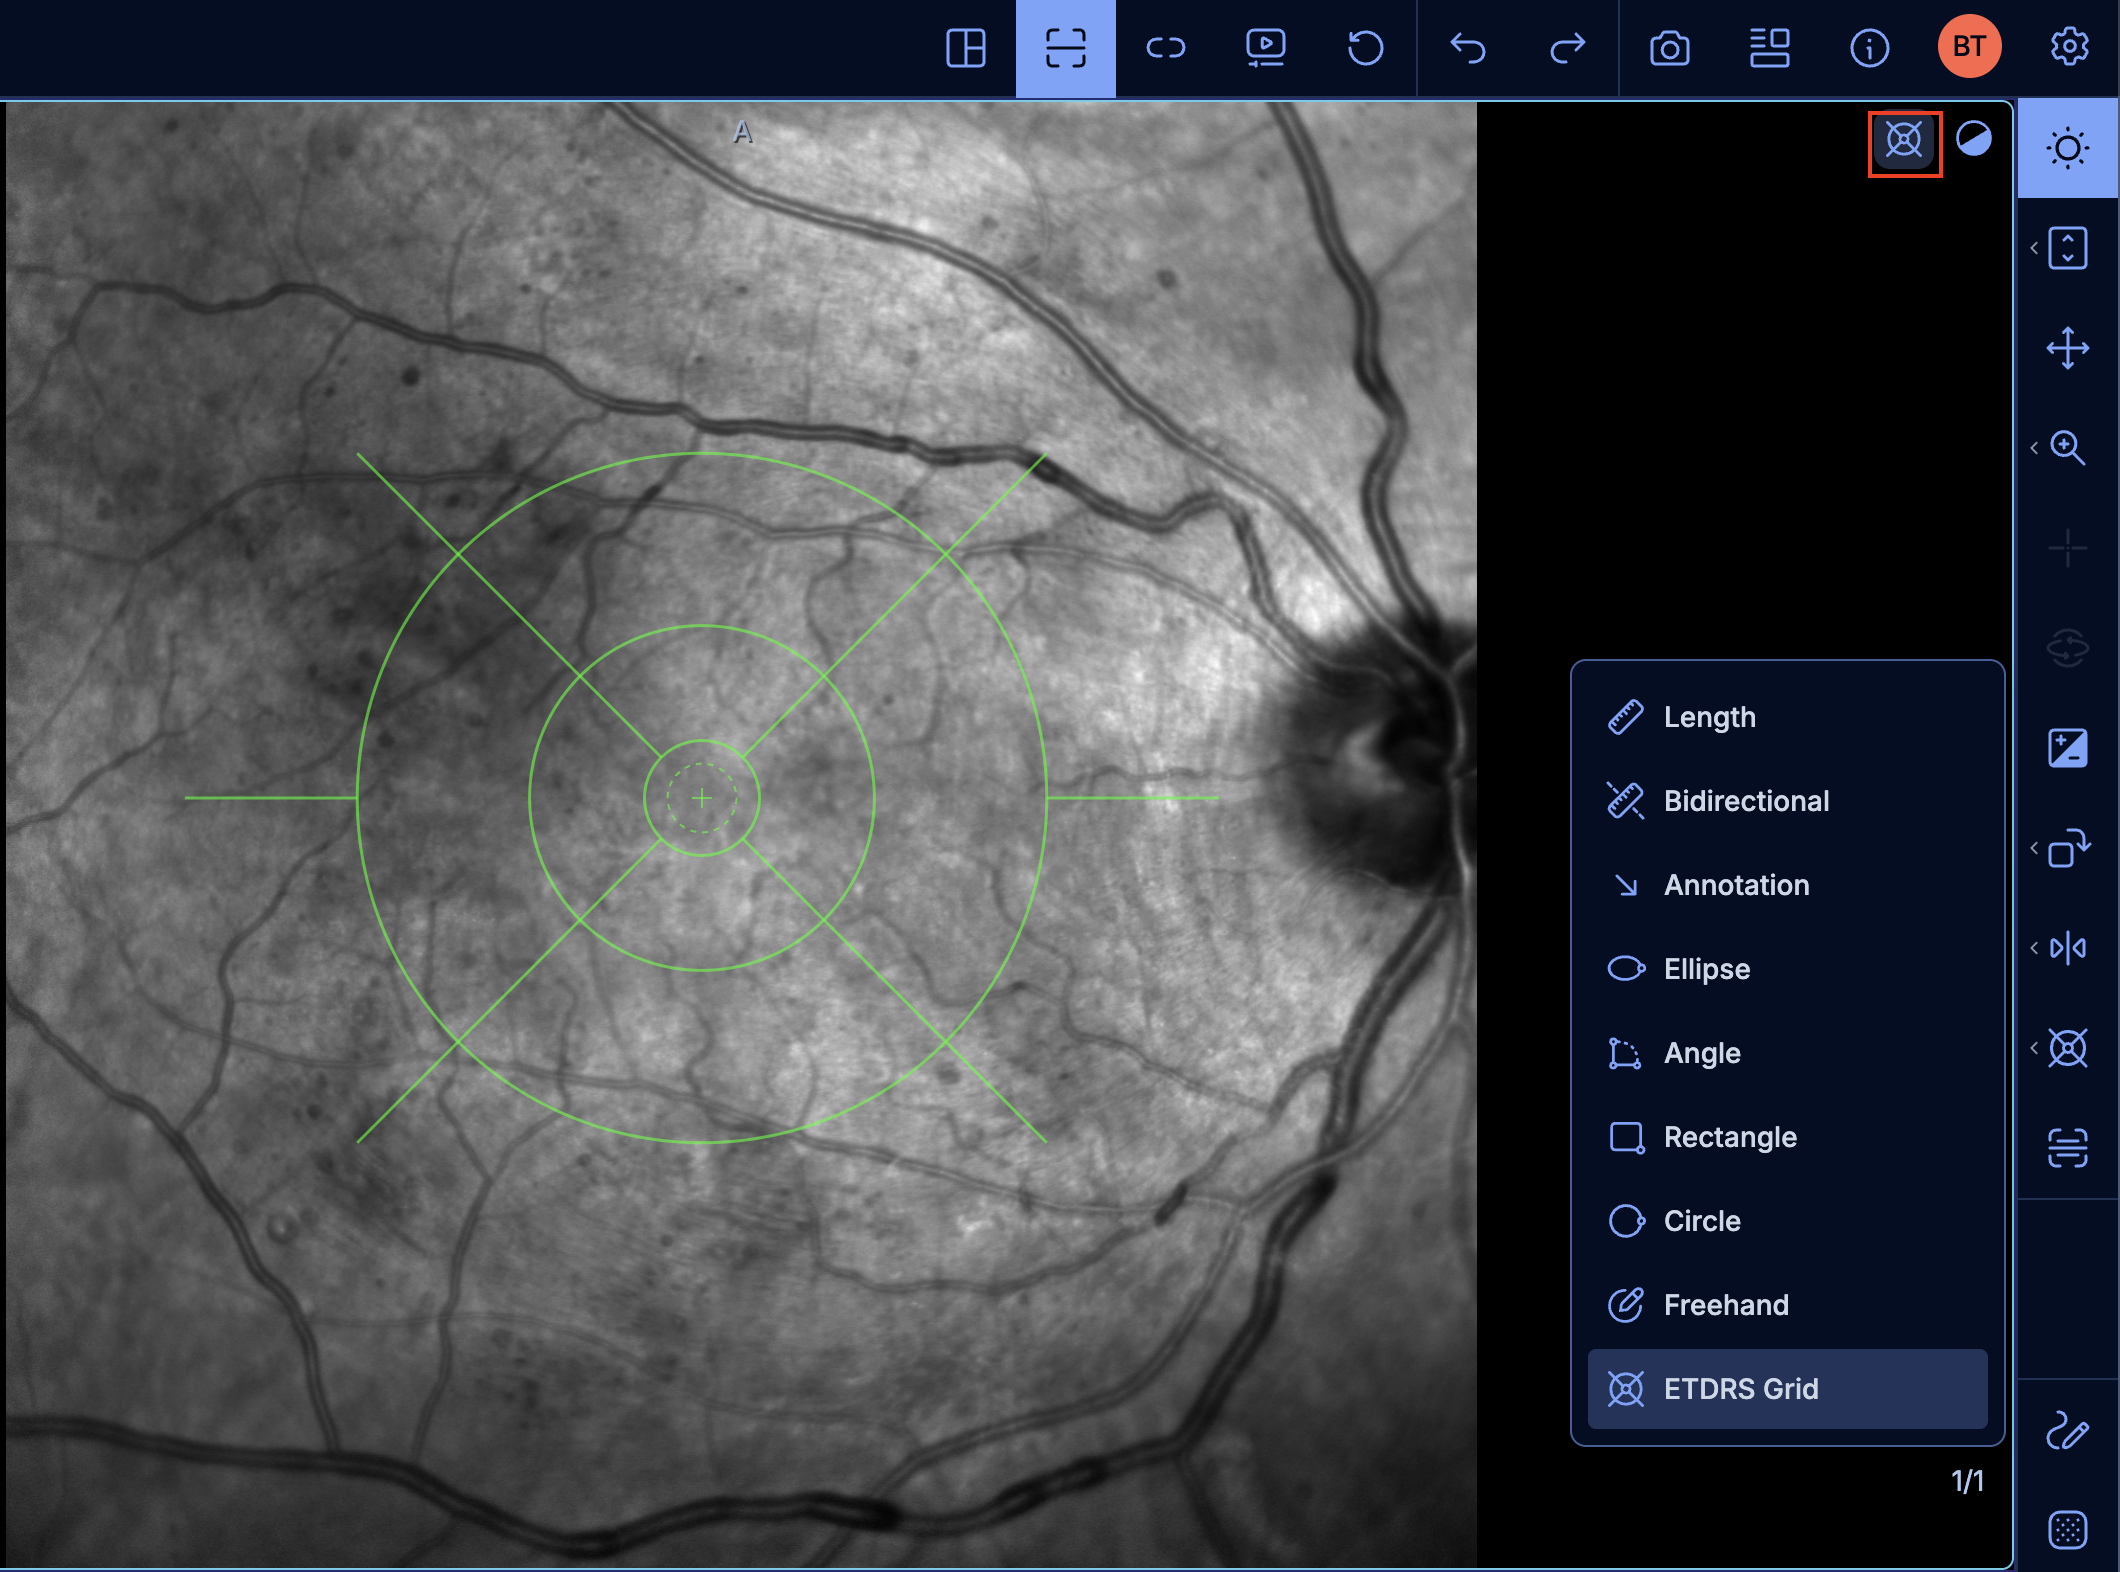Click the ETDRS Grid sidebar tool

click(x=2068, y=1048)
